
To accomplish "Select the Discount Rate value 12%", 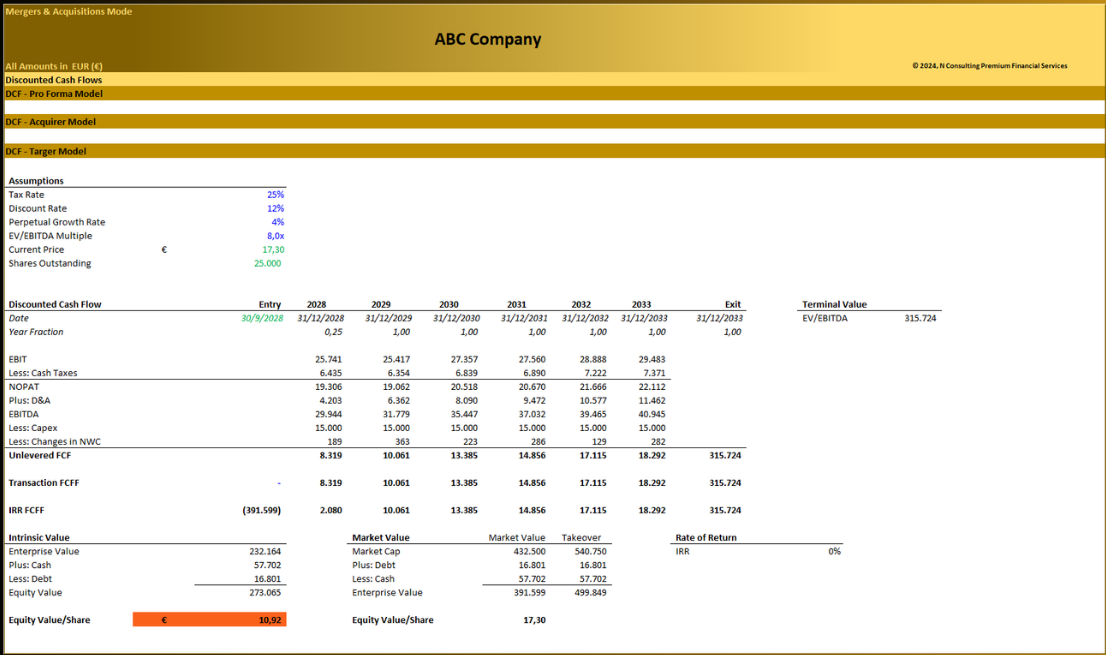I will 275,209.
